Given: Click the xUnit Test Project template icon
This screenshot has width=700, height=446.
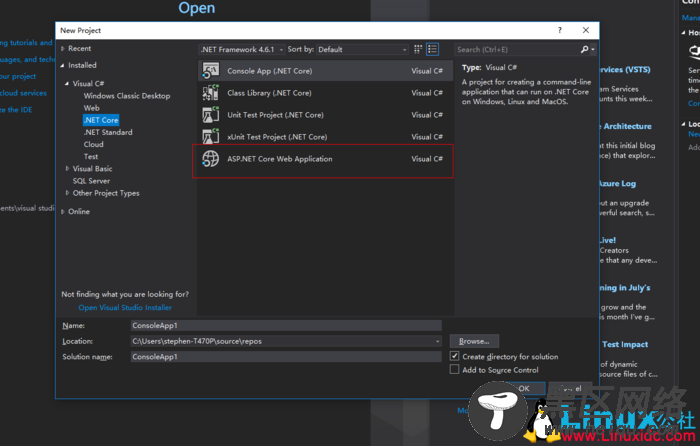Looking at the screenshot, I should pyautogui.click(x=210, y=137).
